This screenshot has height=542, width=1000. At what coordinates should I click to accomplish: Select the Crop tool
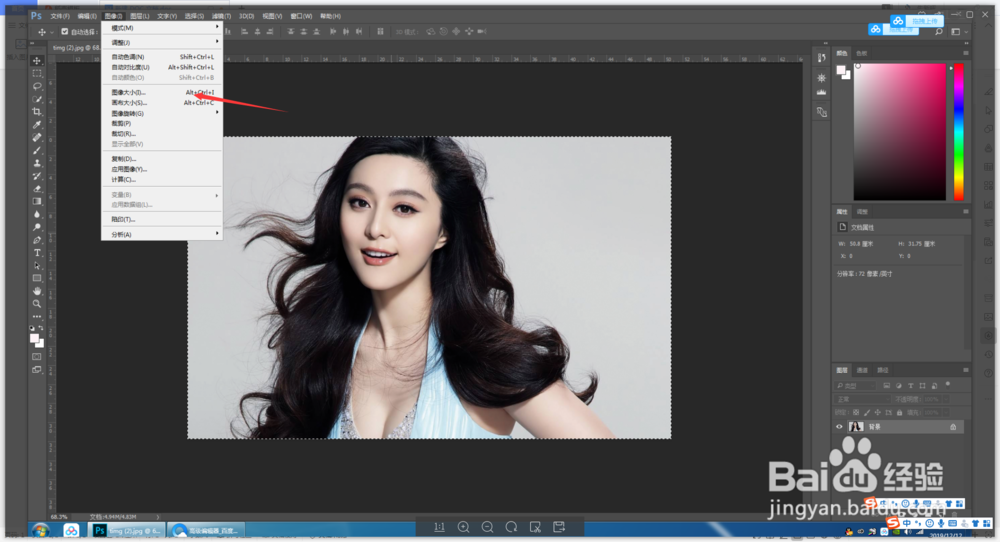[x=37, y=112]
